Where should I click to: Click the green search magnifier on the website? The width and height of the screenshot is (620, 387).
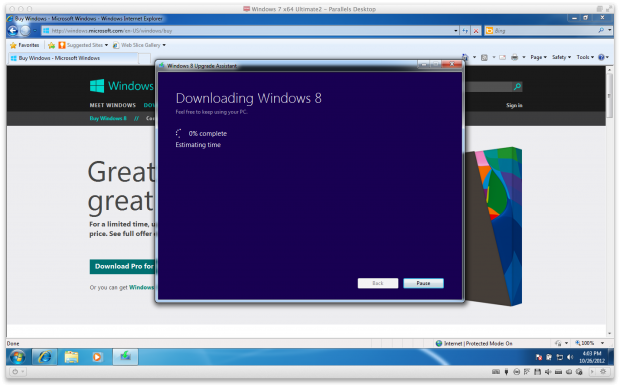517,87
